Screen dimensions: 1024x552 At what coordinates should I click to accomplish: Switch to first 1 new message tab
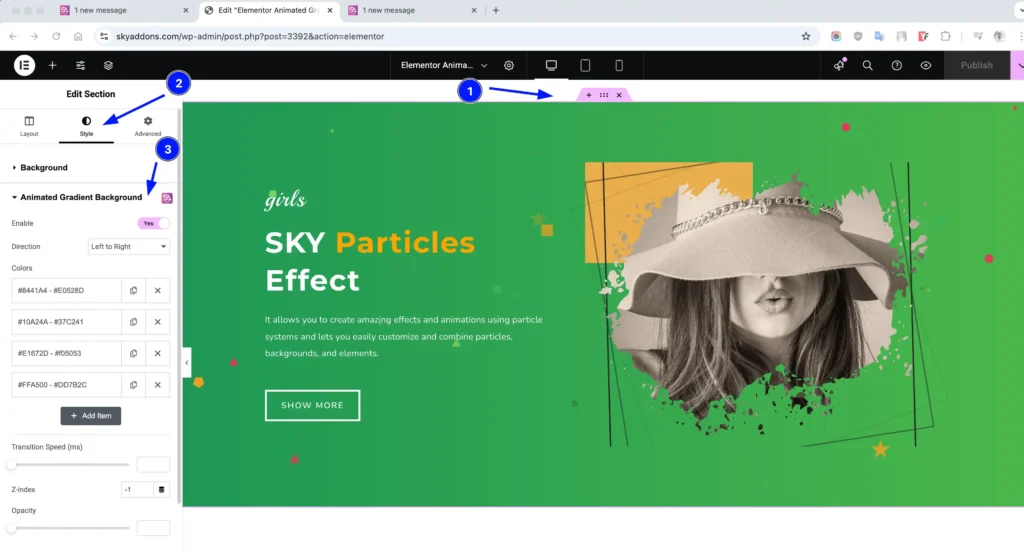(x=124, y=10)
